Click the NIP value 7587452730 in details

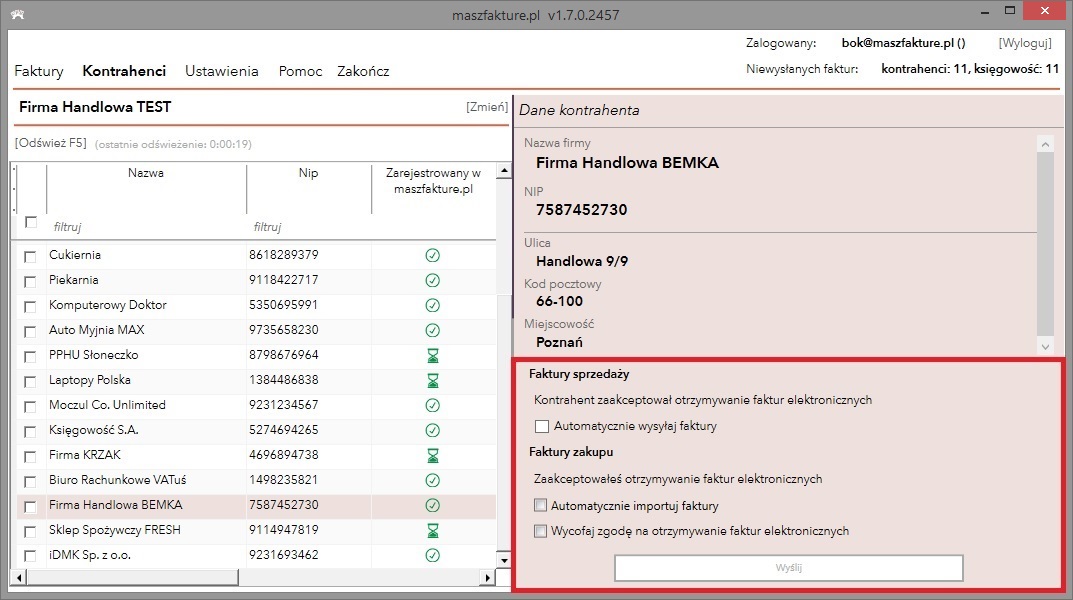pyautogui.click(x=582, y=210)
